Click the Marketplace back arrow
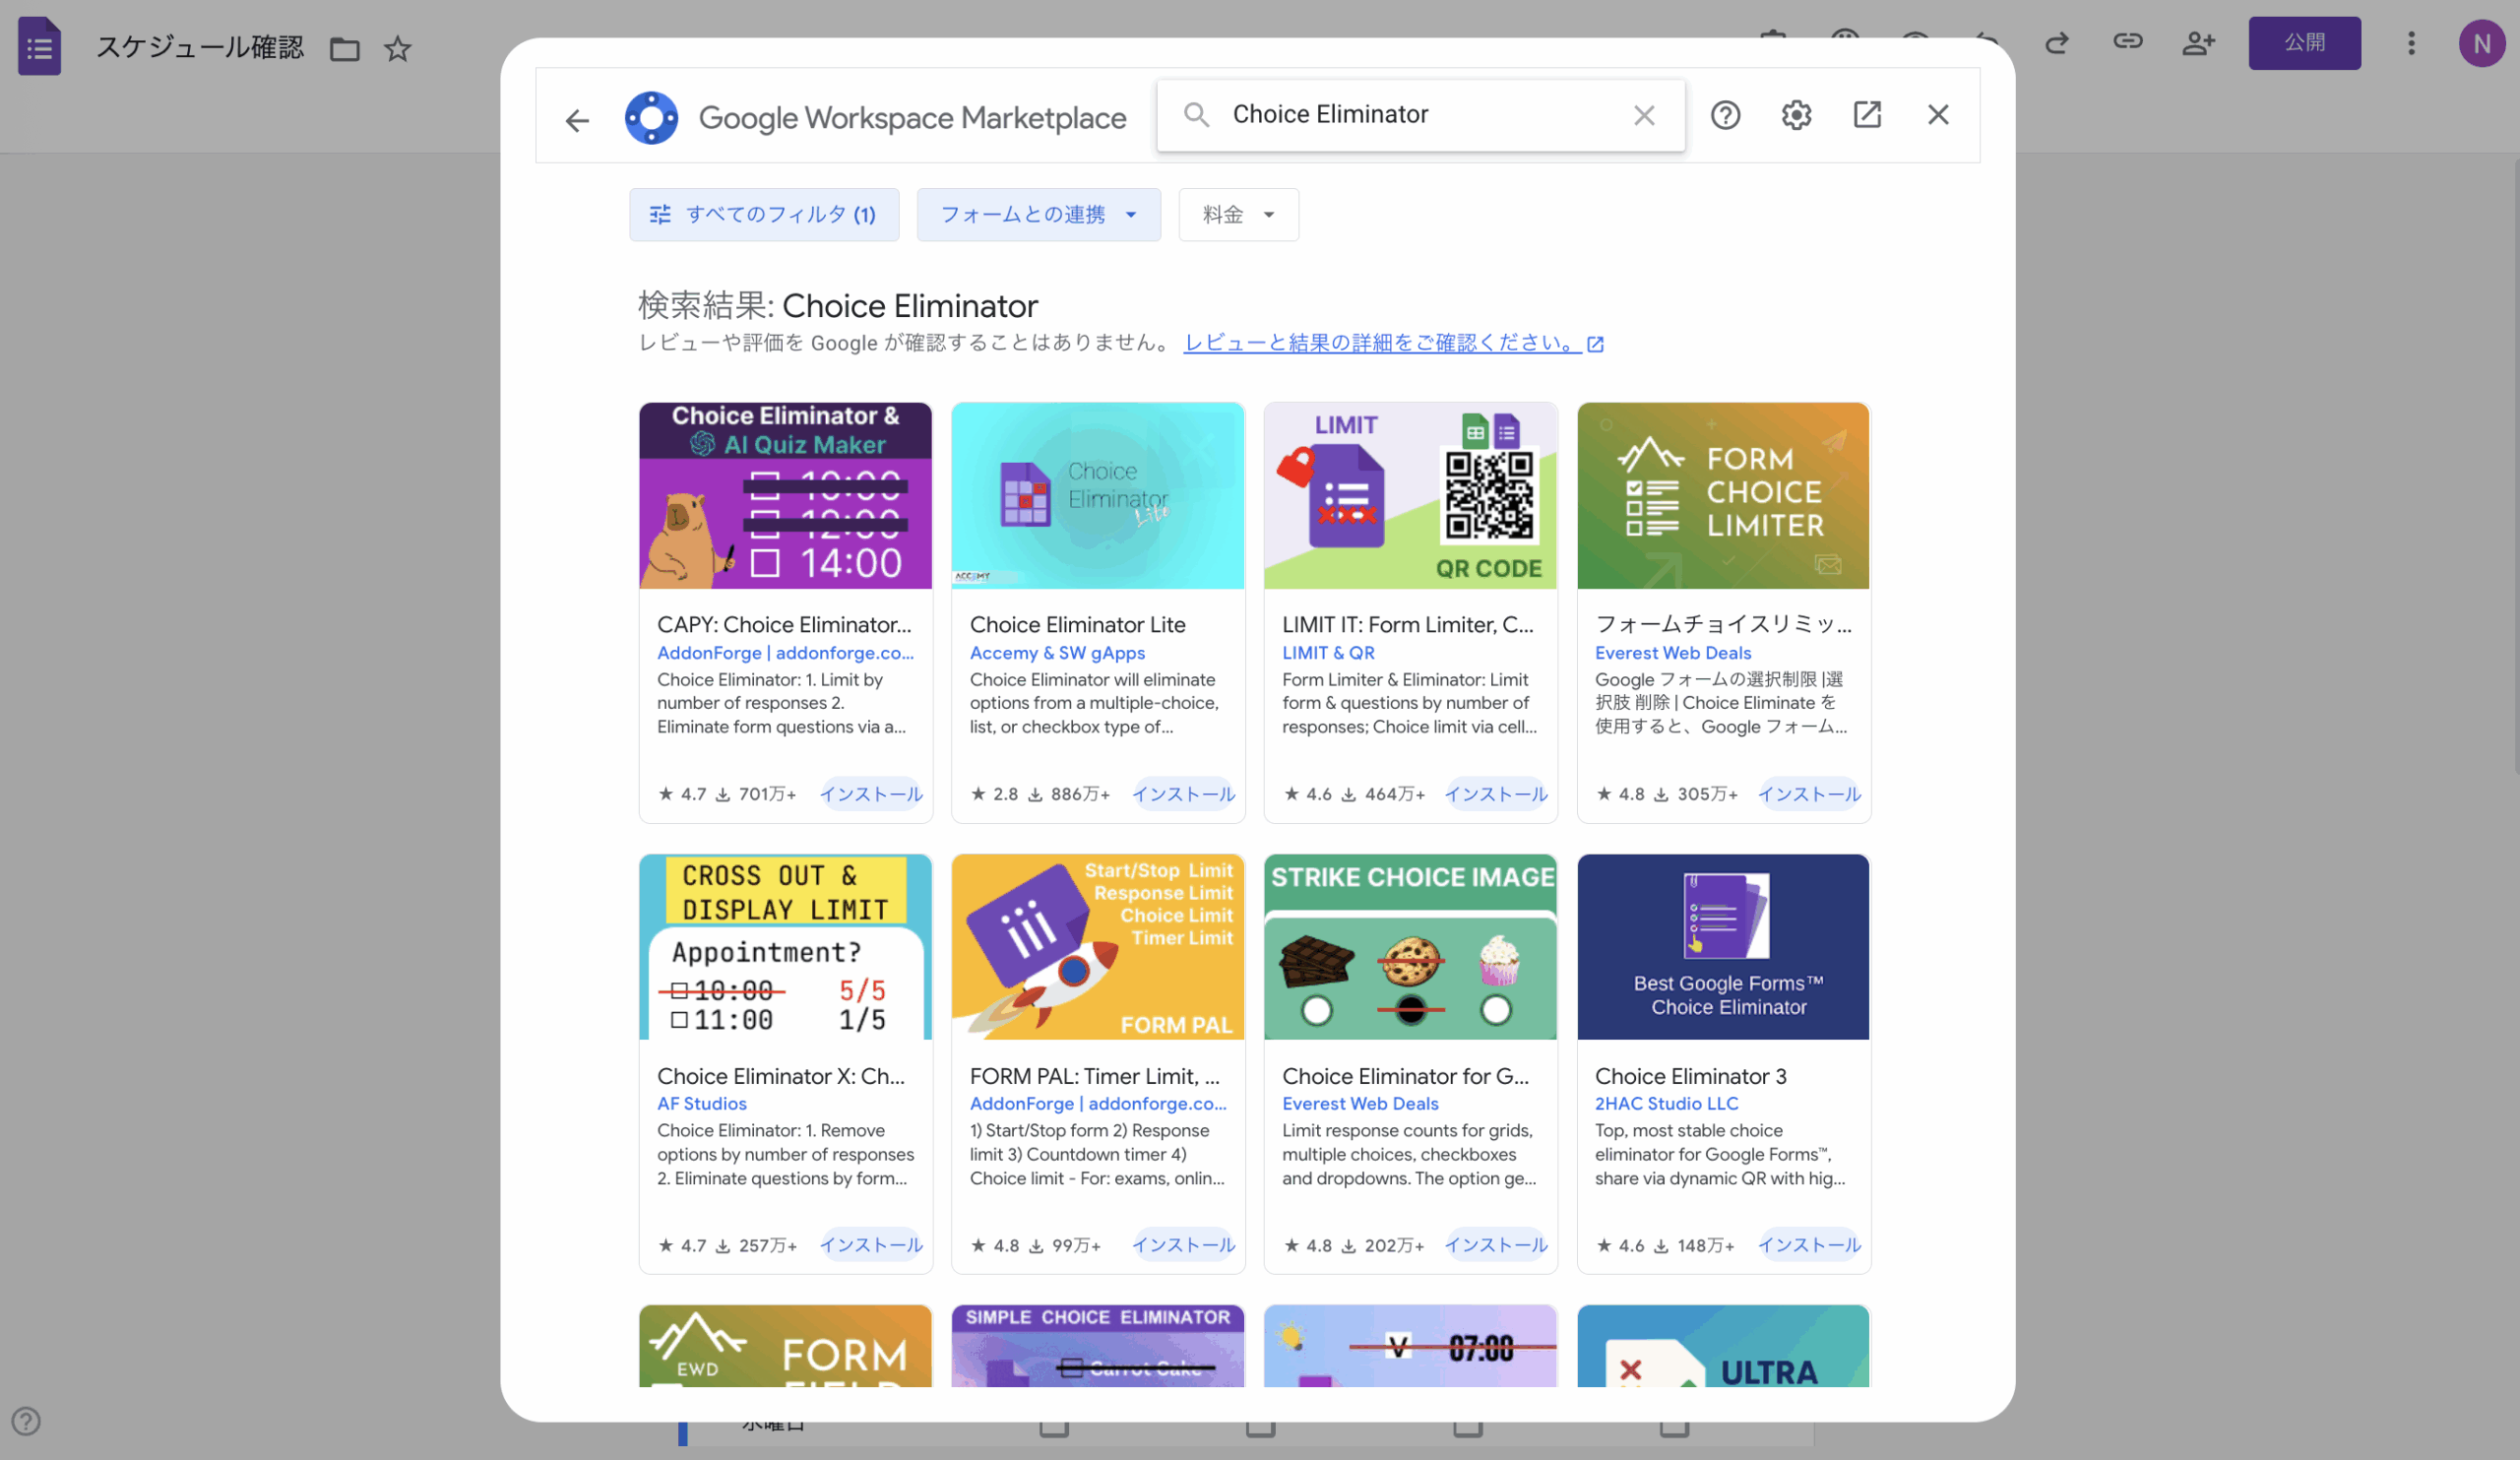 (577, 121)
